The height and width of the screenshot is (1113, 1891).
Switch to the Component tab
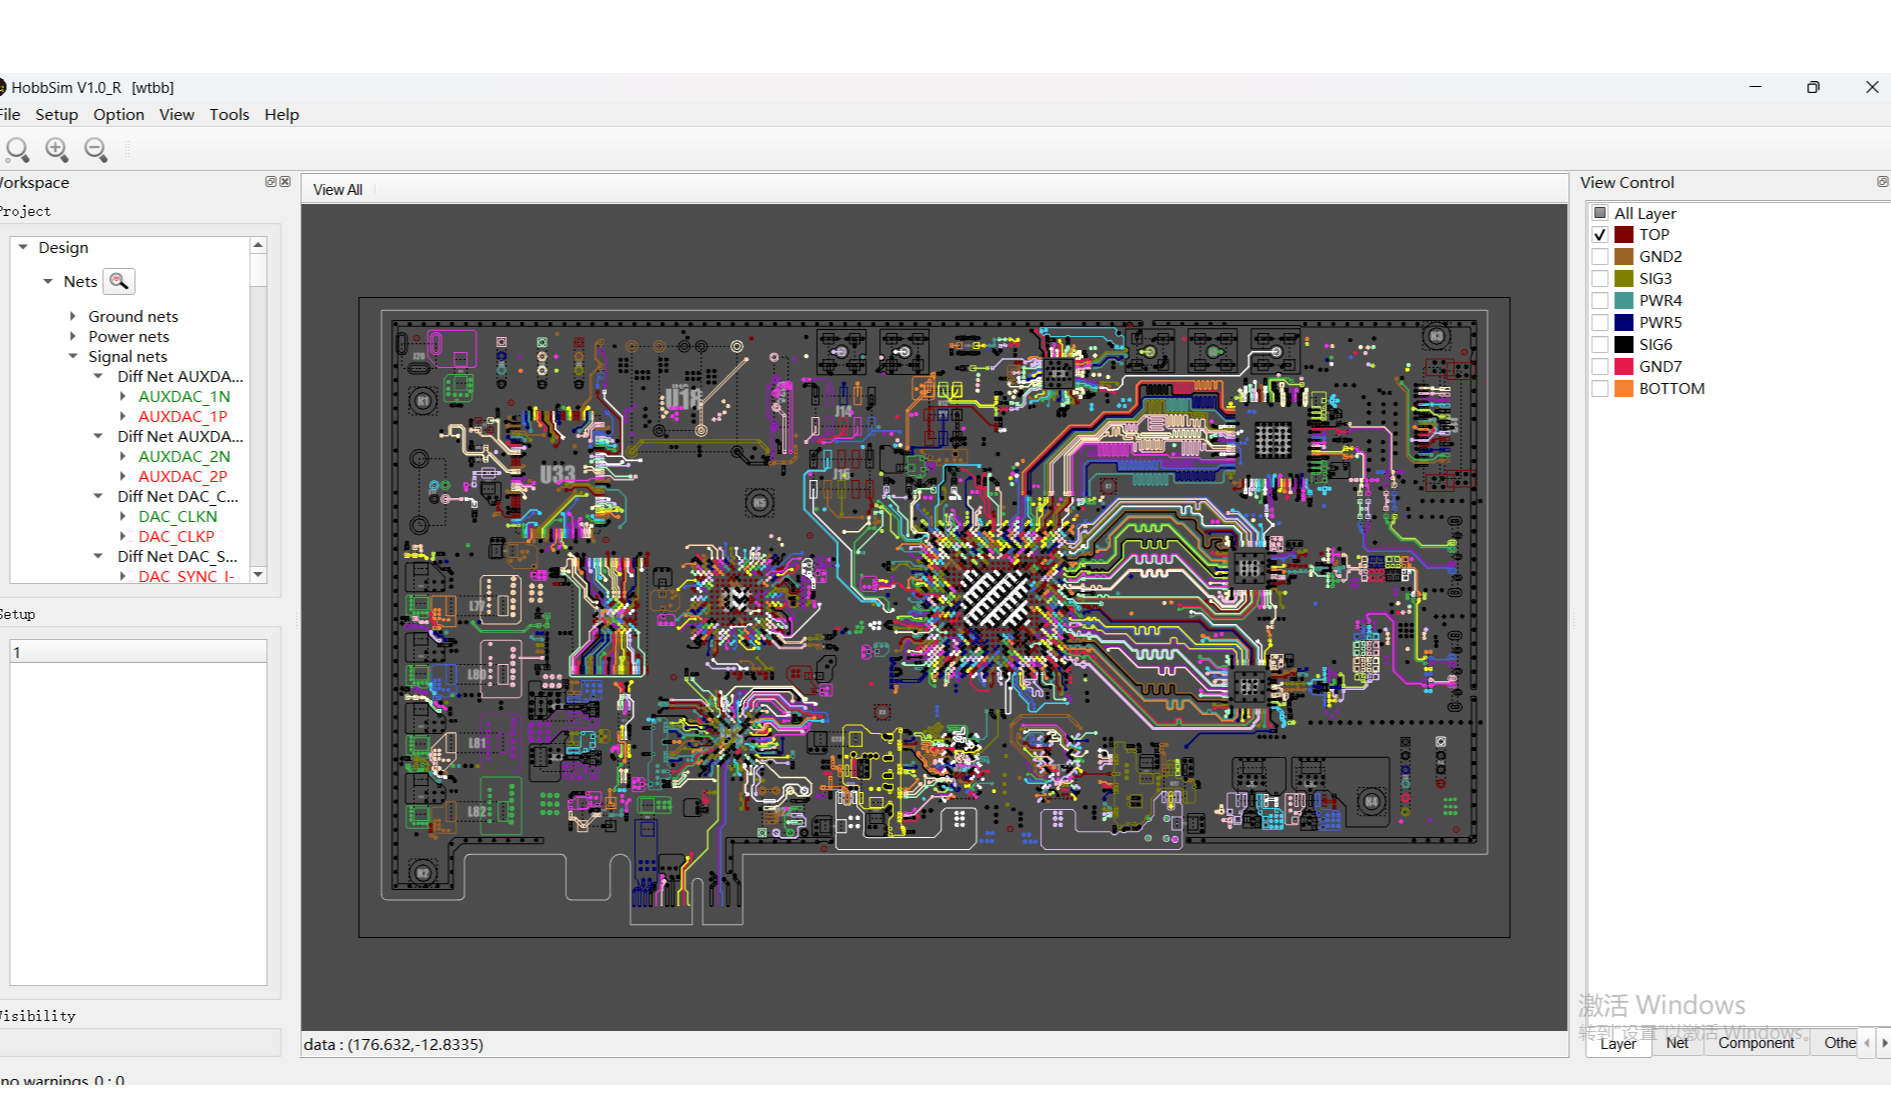[x=1756, y=1042]
